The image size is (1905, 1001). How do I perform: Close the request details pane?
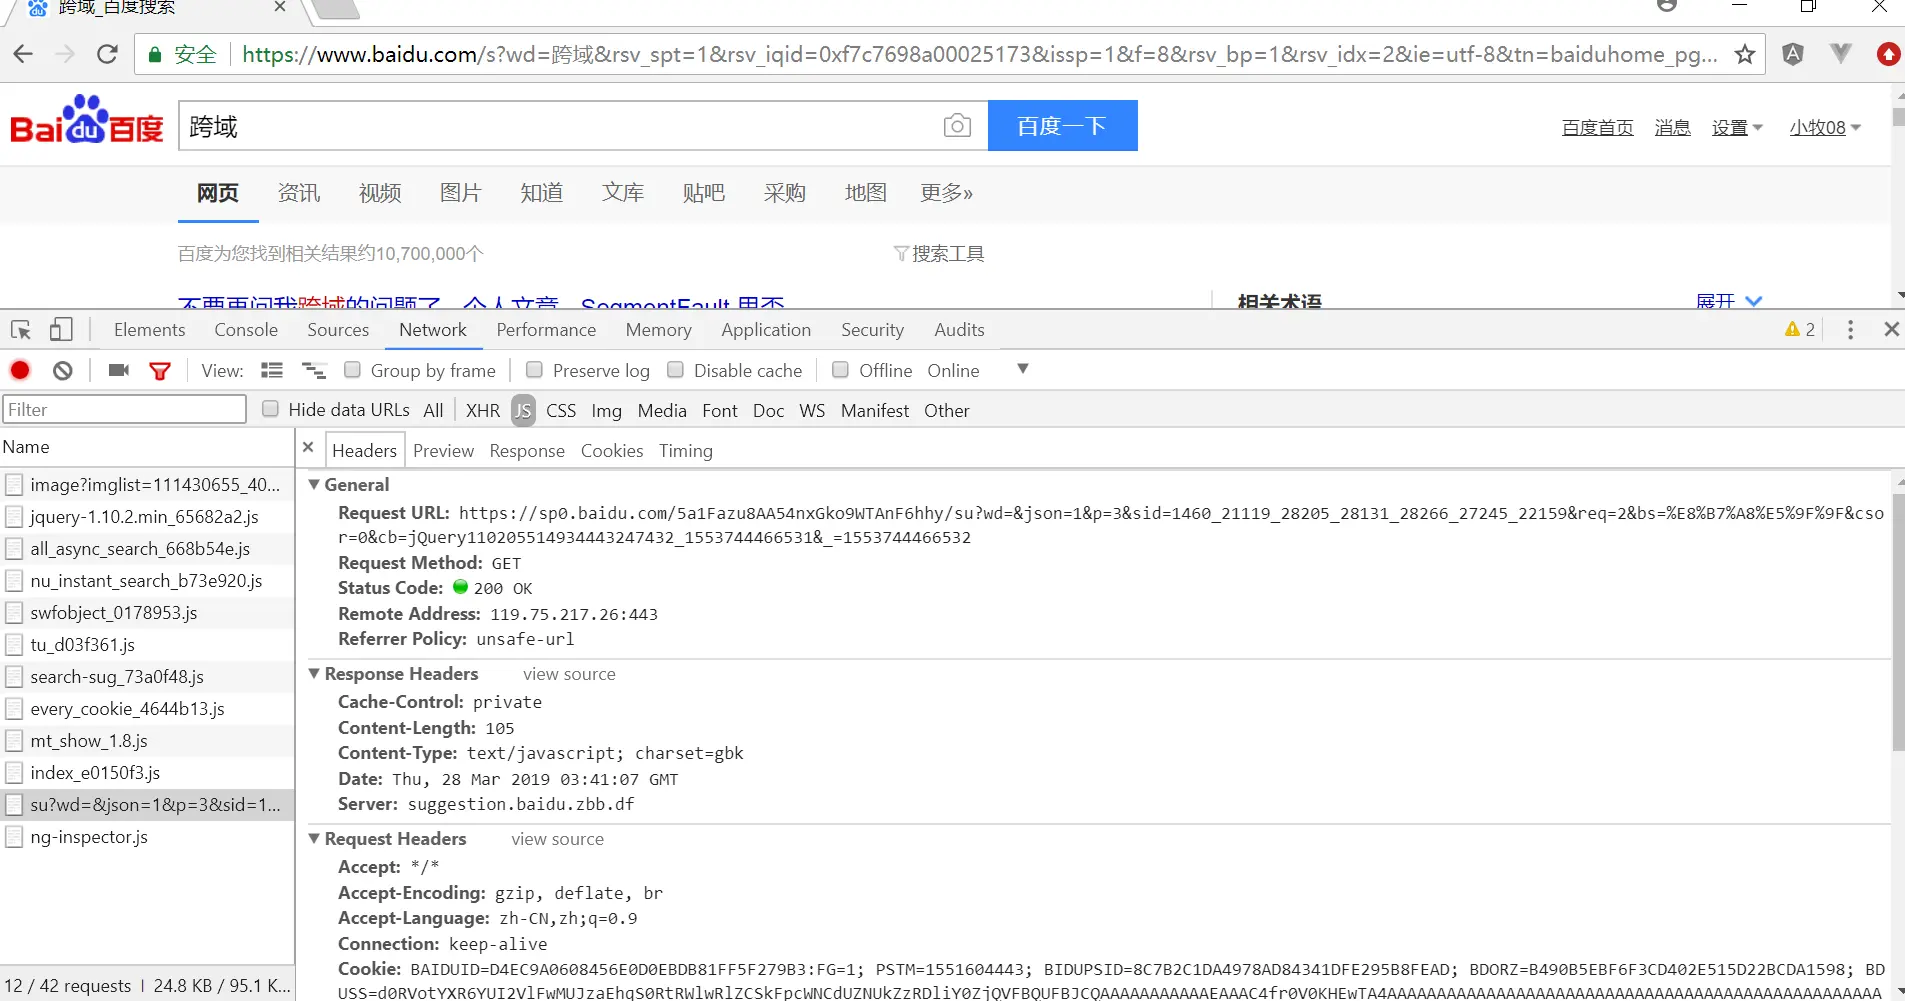[x=308, y=447]
